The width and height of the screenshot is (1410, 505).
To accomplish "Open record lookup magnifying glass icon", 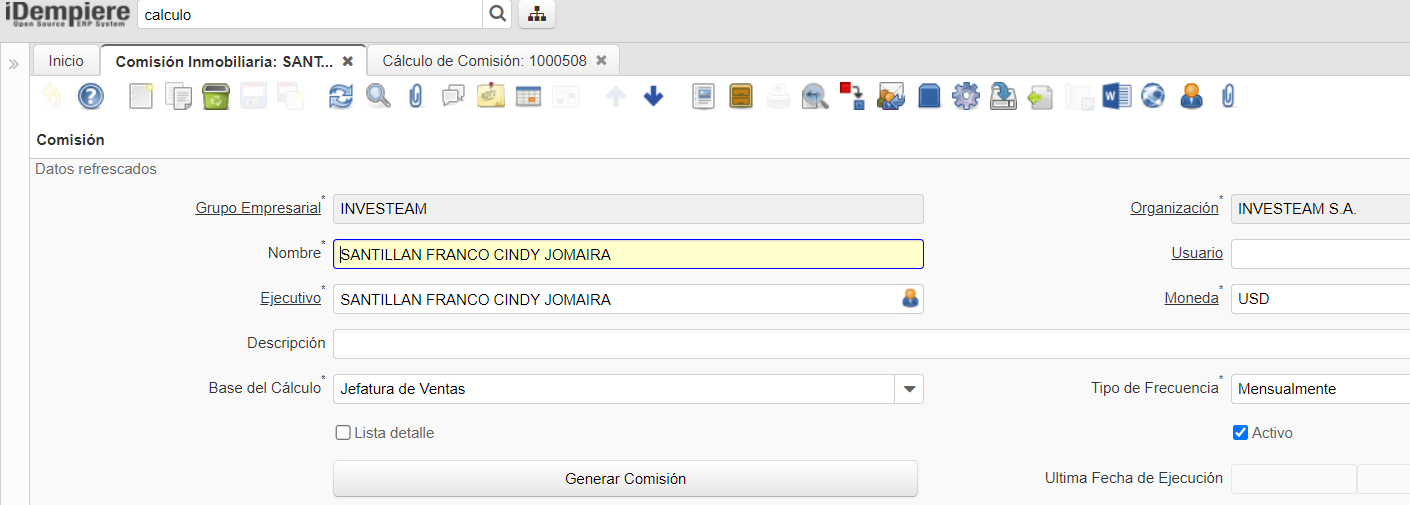I will coord(378,96).
